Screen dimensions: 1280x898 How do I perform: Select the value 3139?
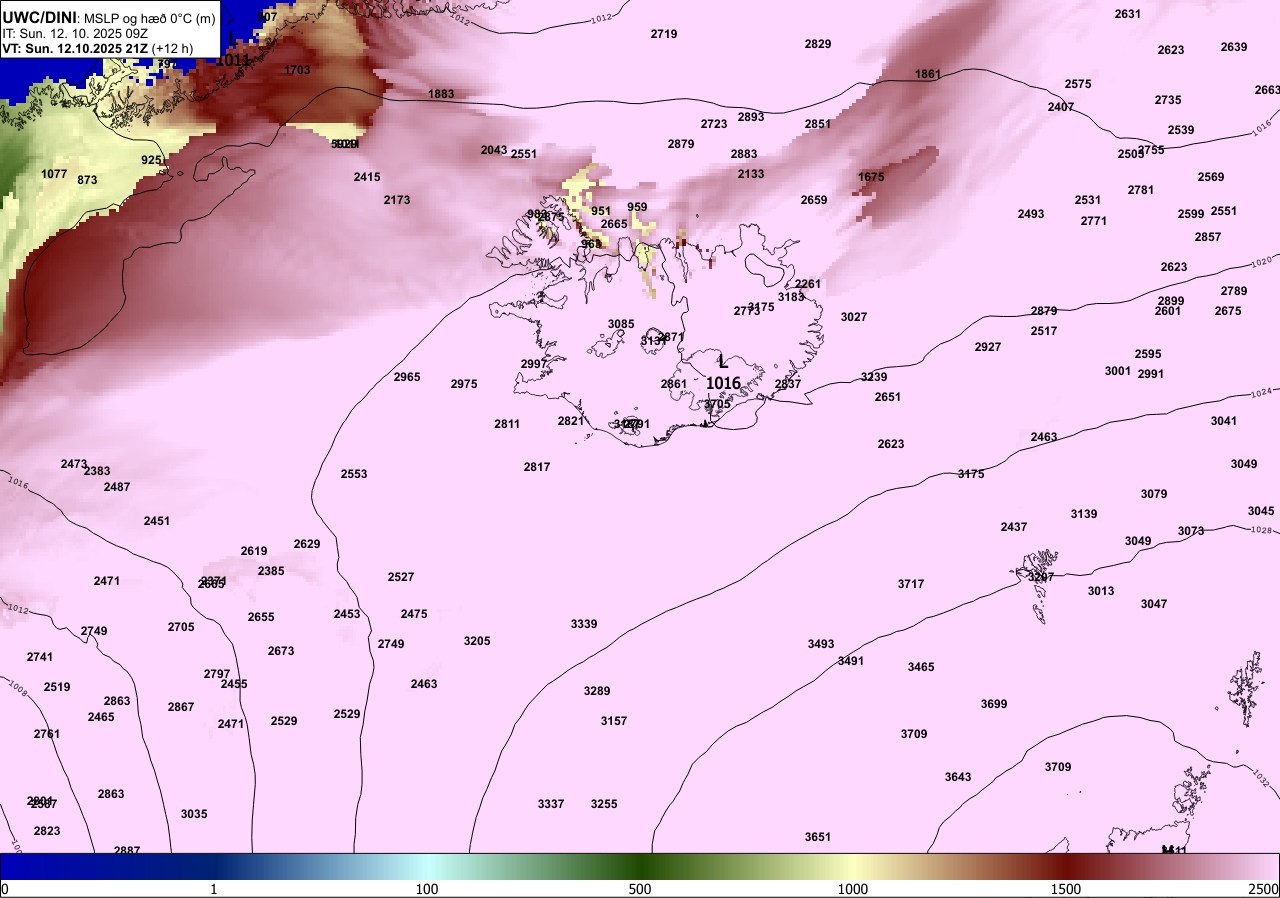coord(1084,514)
